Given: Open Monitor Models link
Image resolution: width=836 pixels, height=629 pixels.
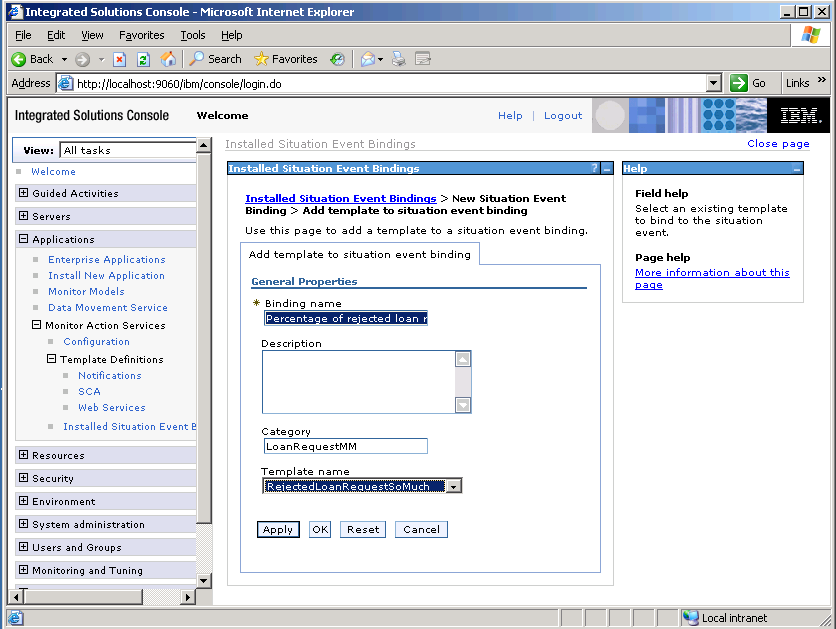Looking at the screenshot, I should (x=86, y=292).
